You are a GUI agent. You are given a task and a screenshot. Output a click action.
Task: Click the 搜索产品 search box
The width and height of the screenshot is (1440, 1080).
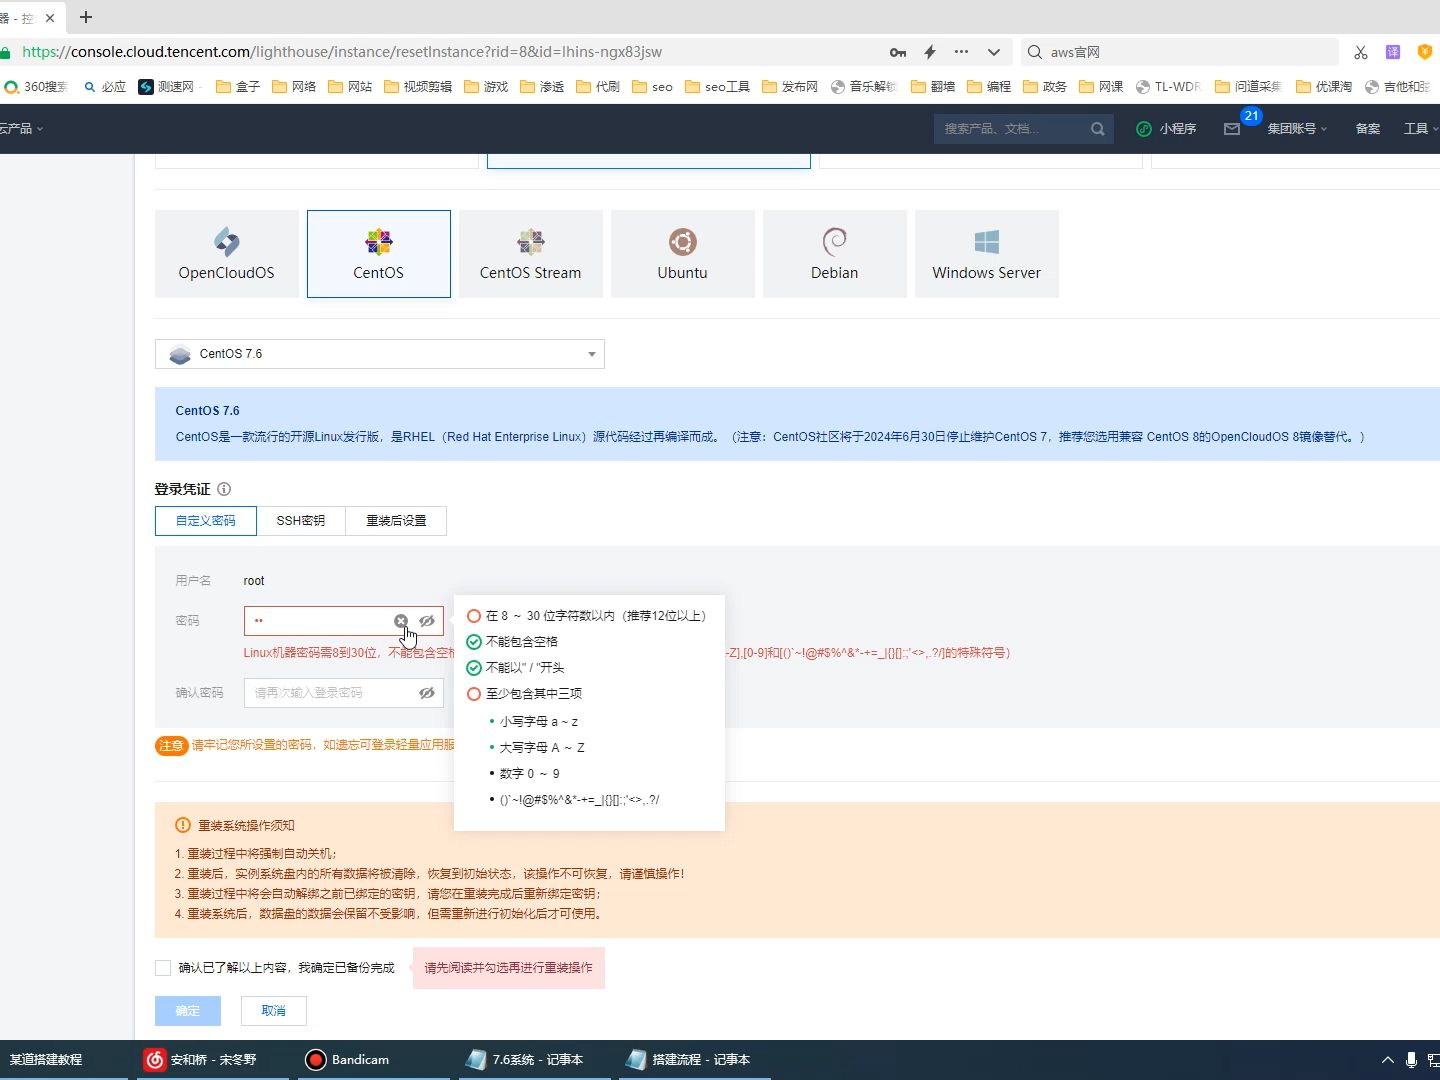[x=1023, y=129]
